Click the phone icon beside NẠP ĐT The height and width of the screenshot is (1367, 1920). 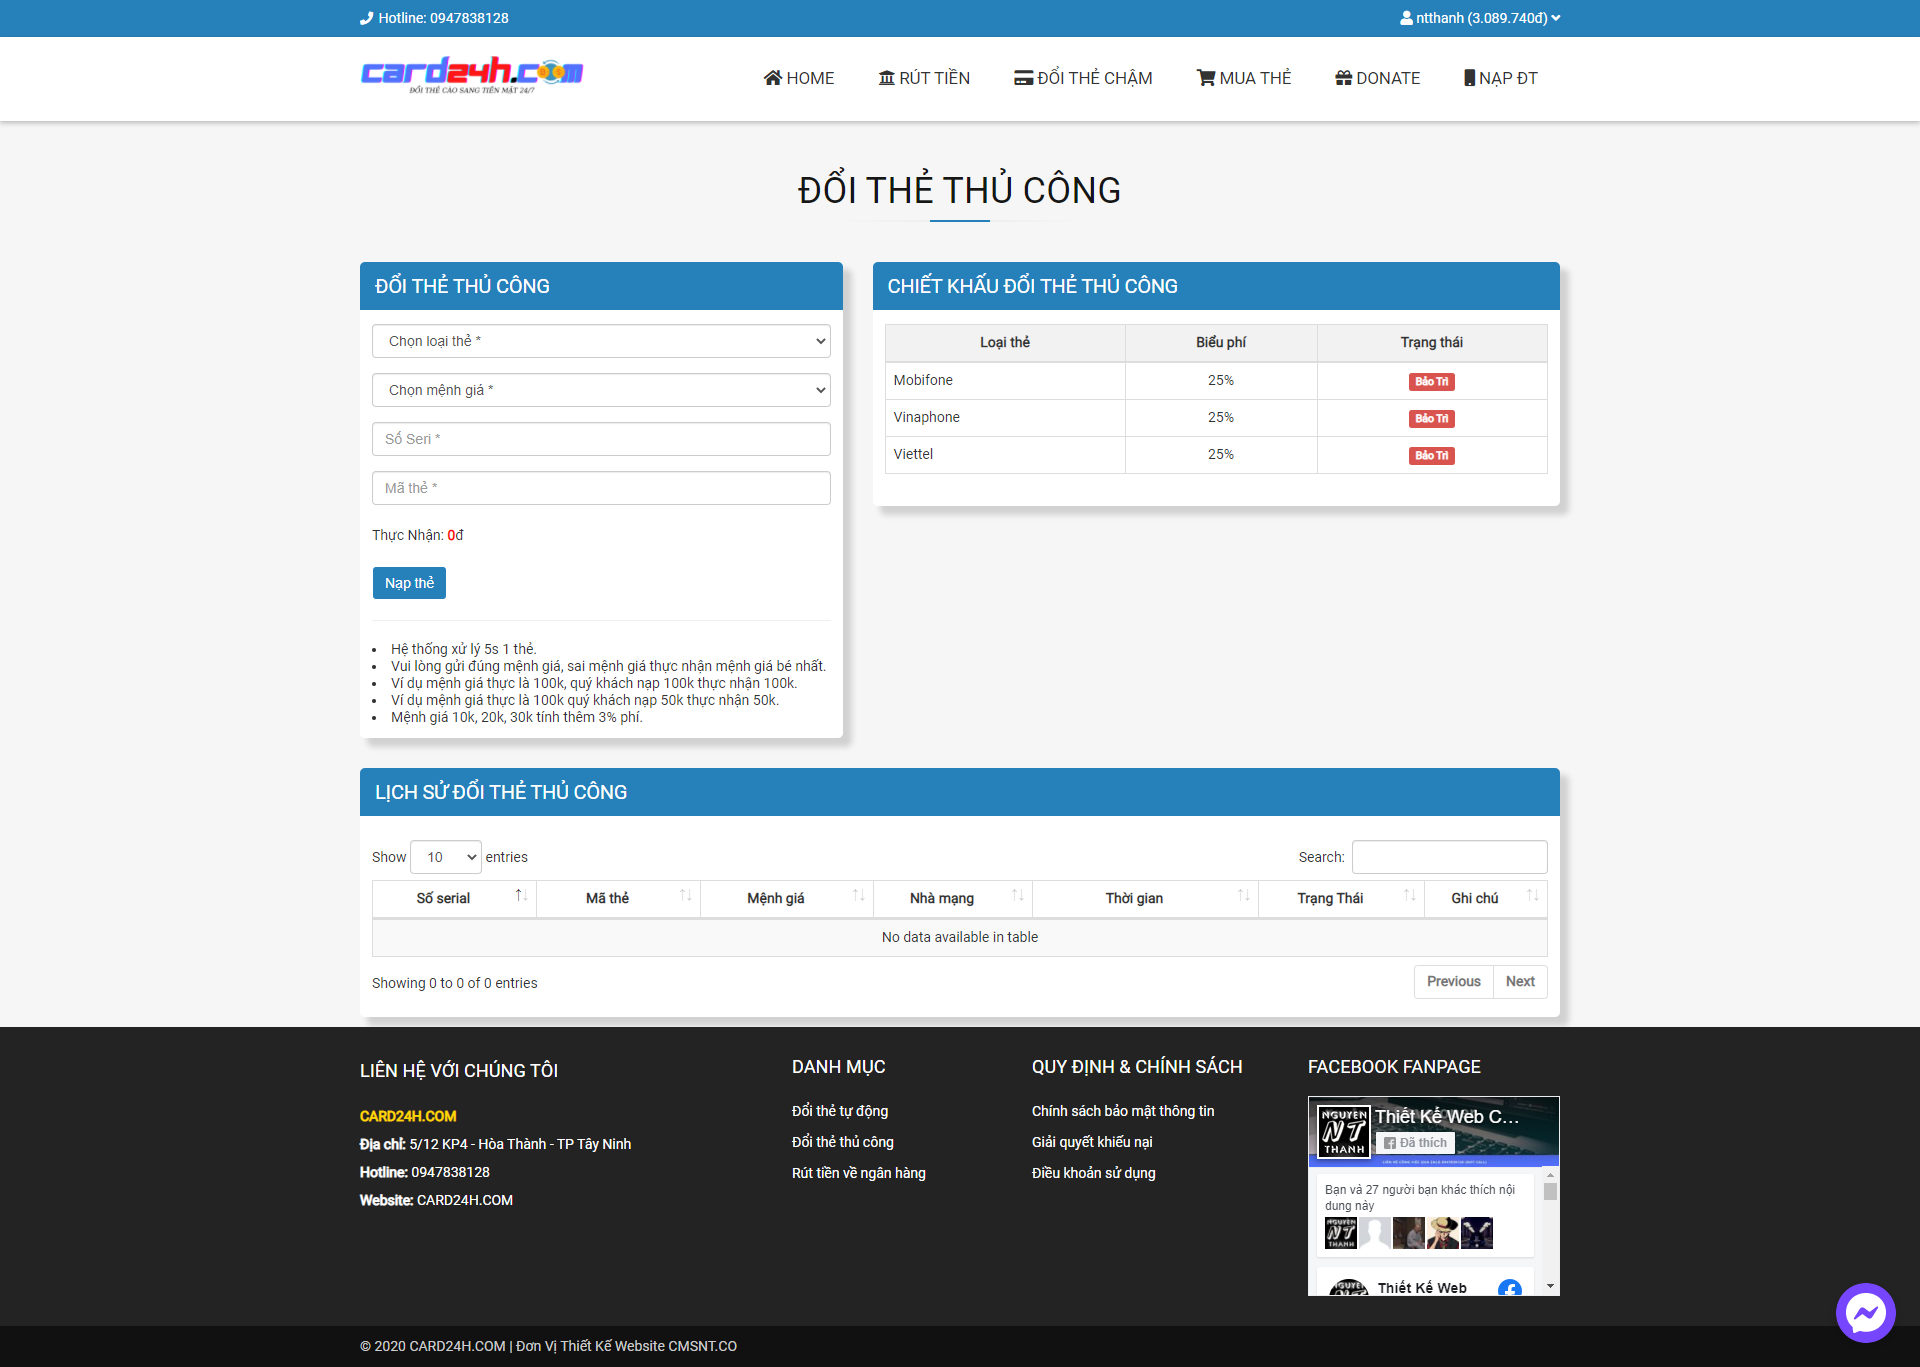(x=1469, y=78)
